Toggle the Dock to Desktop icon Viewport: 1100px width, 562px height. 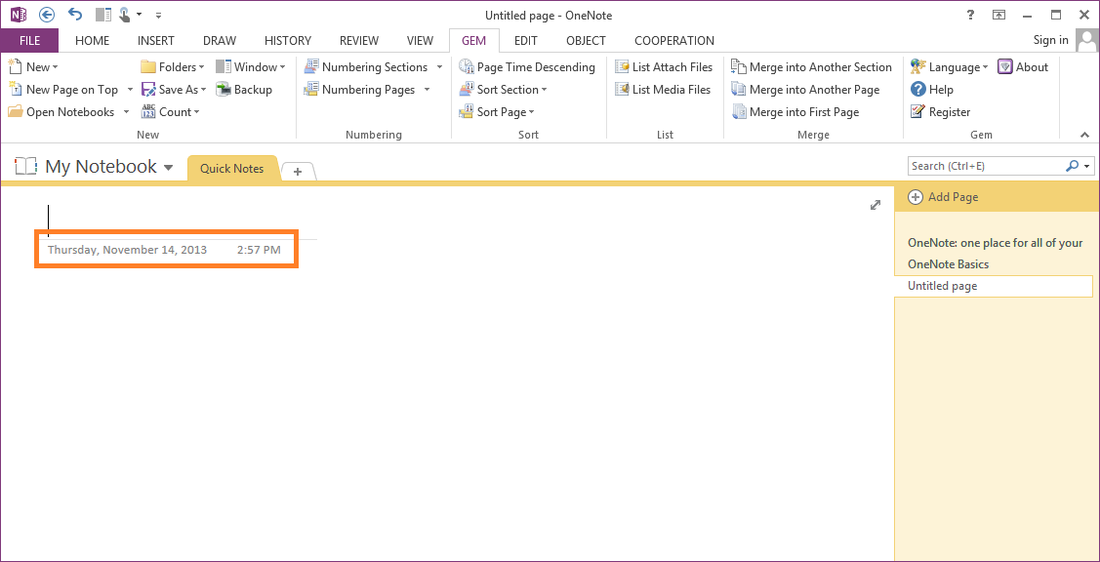pos(103,14)
